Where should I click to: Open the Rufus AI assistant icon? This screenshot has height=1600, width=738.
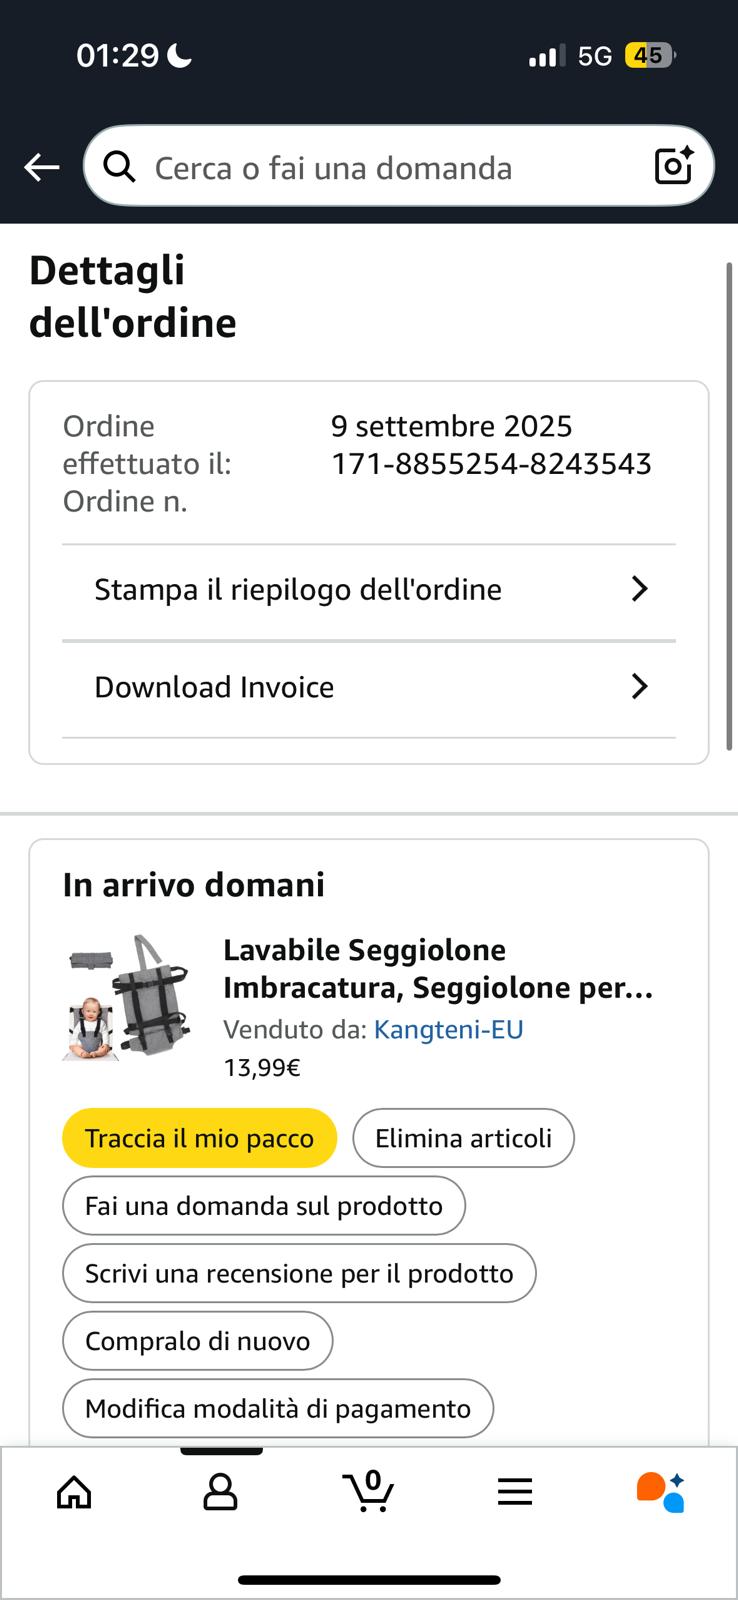coord(661,1492)
